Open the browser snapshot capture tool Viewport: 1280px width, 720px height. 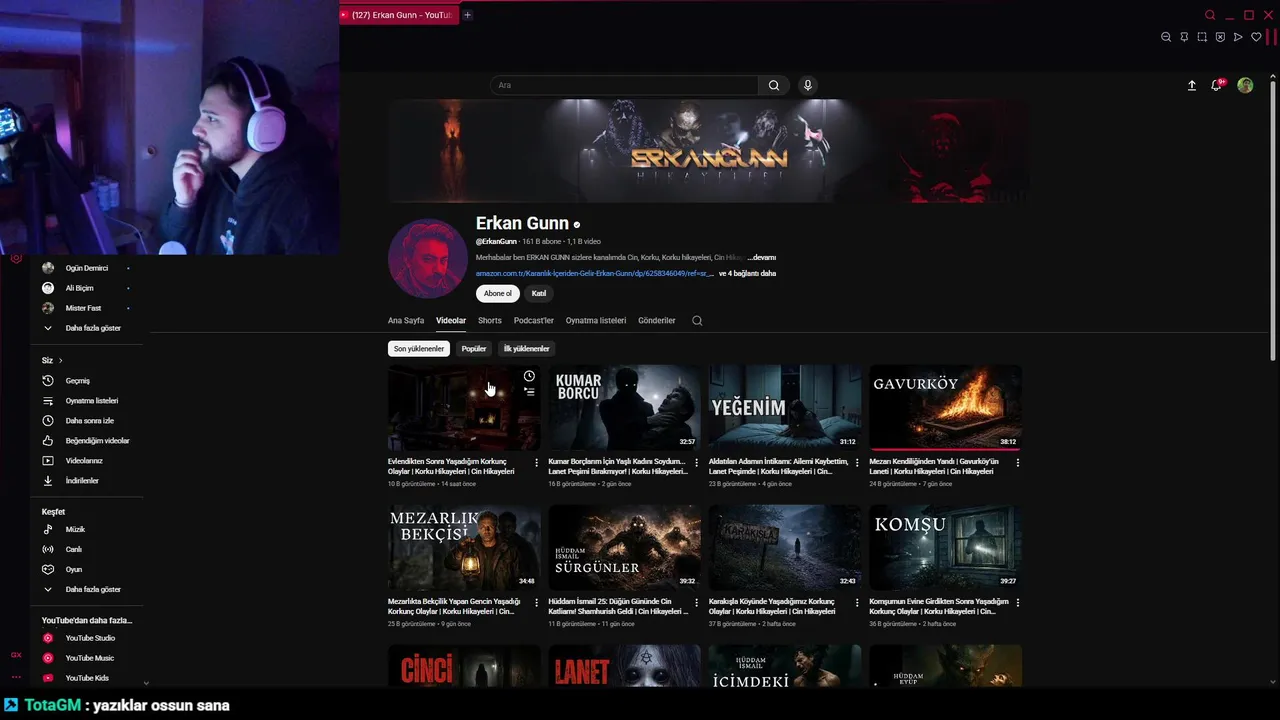click(1202, 37)
